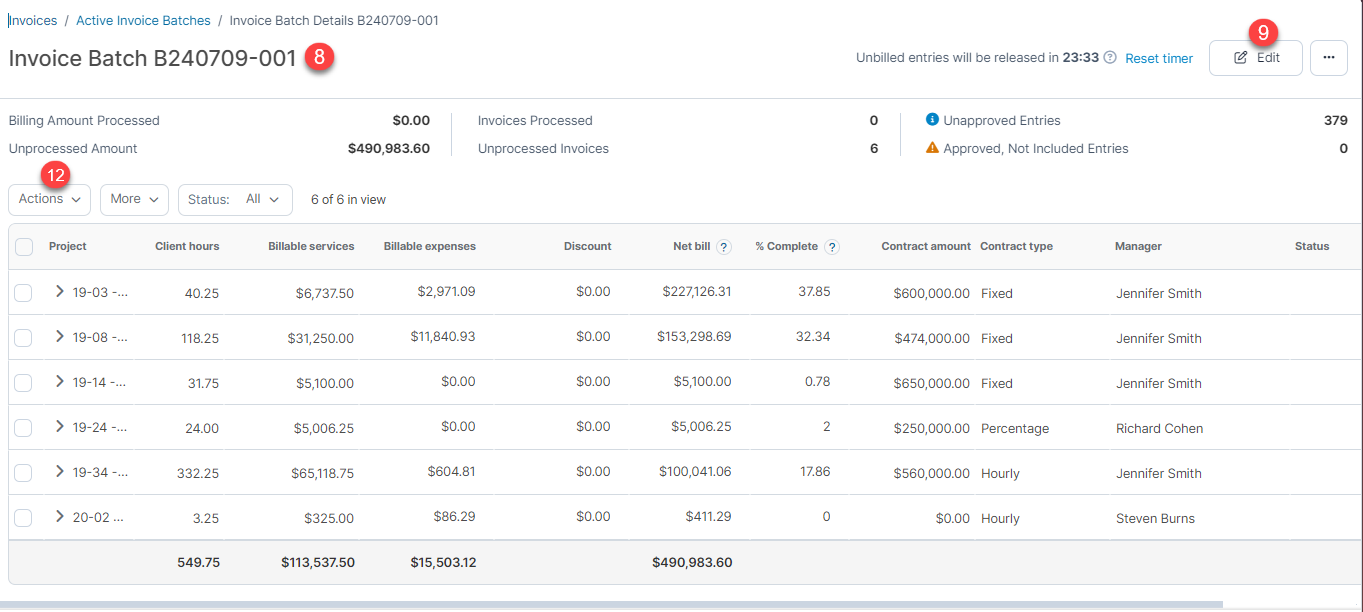Click the Reset timer link
Screen dimensions: 1363x612
pos(1158,58)
